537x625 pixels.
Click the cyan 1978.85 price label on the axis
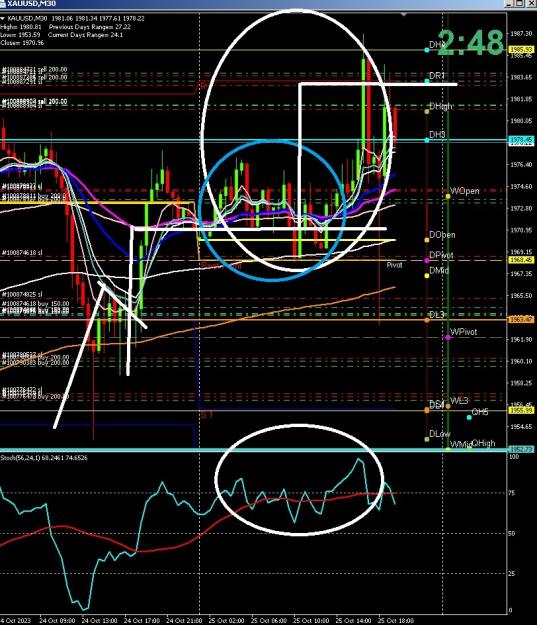coord(521,140)
